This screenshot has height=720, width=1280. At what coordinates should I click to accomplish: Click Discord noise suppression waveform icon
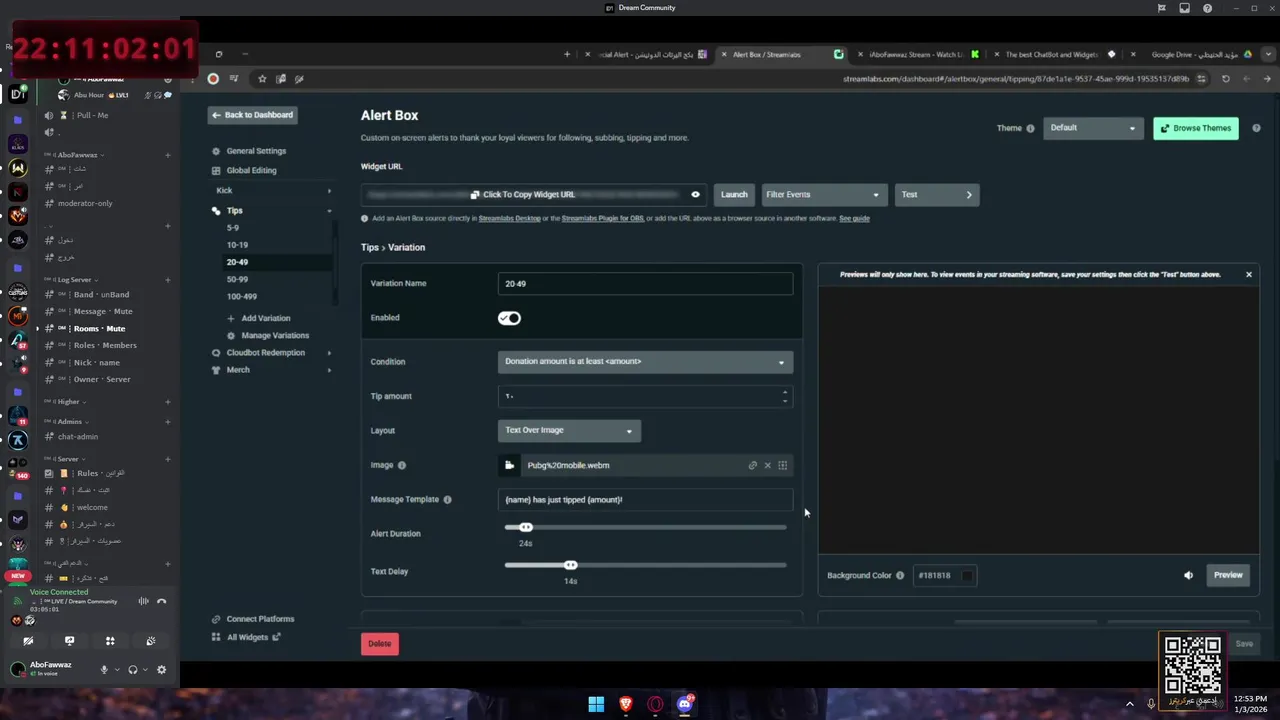pyautogui.click(x=143, y=601)
